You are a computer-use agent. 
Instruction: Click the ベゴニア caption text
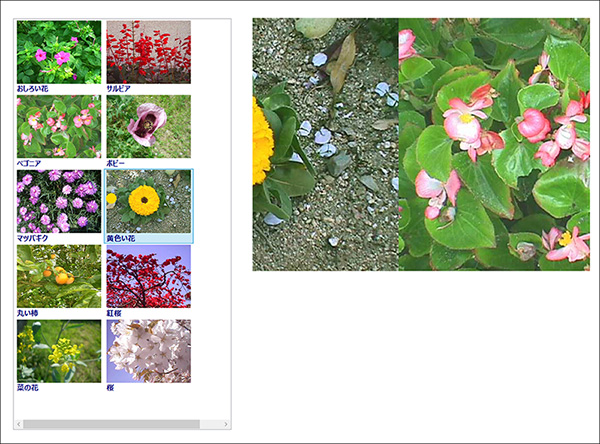coord(29,163)
